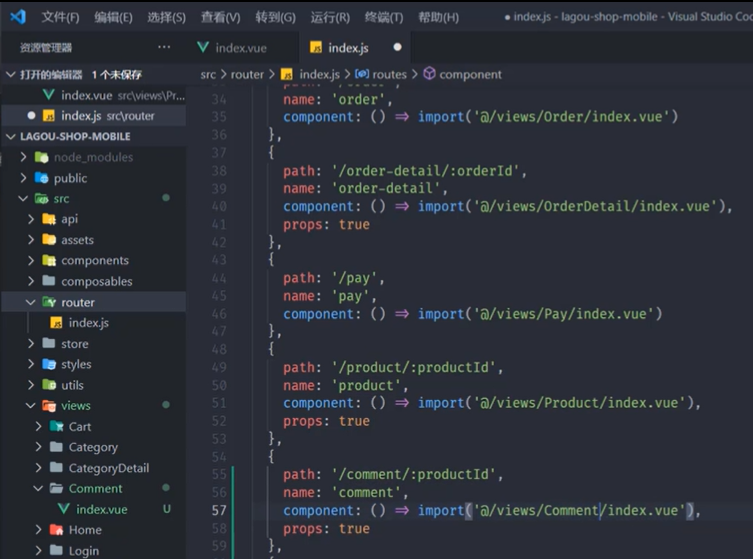This screenshot has width=753, height=559.
Task: Click the utils folder icon
Action: tap(49, 385)
